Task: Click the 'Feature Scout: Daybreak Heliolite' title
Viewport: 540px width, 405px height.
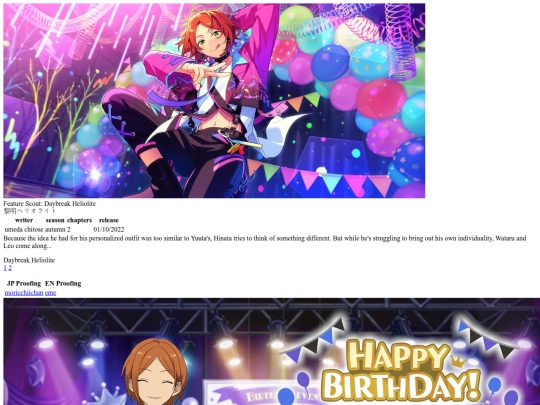Action: [50, 204]
